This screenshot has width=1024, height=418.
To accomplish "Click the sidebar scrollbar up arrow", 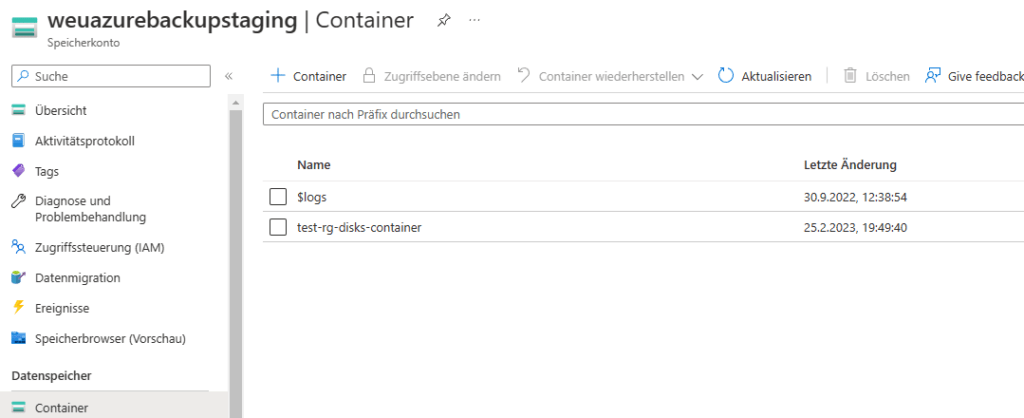I will [236, 103].
